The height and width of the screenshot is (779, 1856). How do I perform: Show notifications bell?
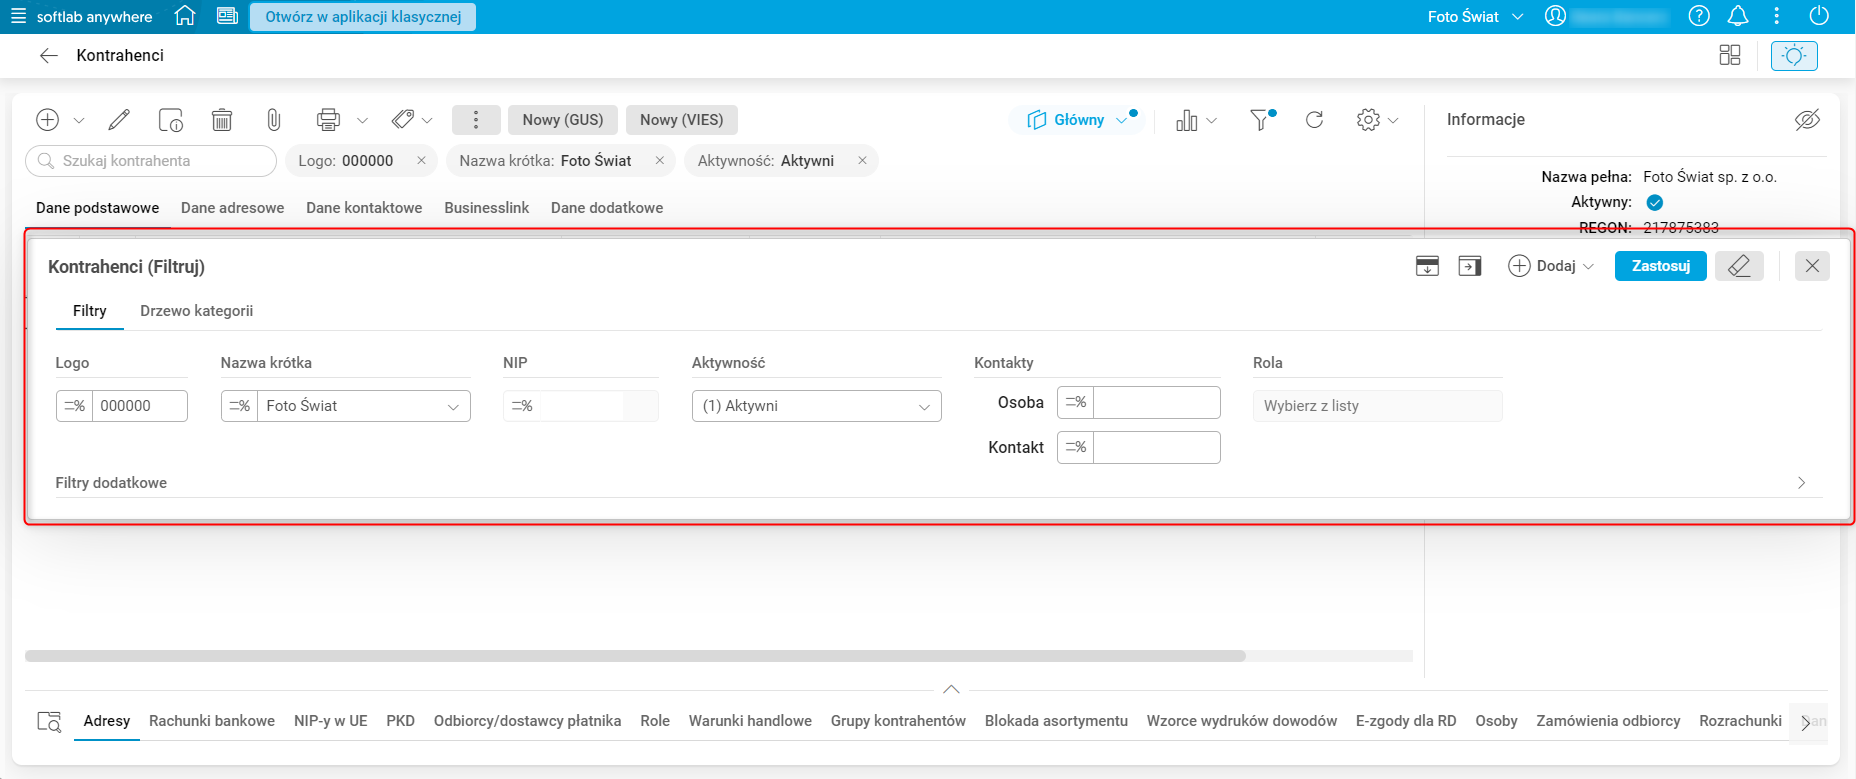pyautogui.click(x=1738, y=16)
